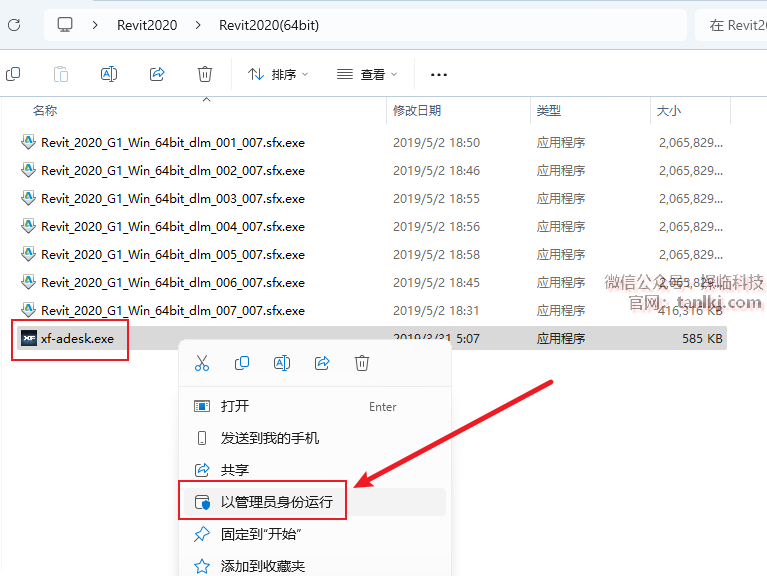Image resolution: width=767 pixels, height=576 pixels.
Task: Click the Copy icon in context menu
Action: 242,363
